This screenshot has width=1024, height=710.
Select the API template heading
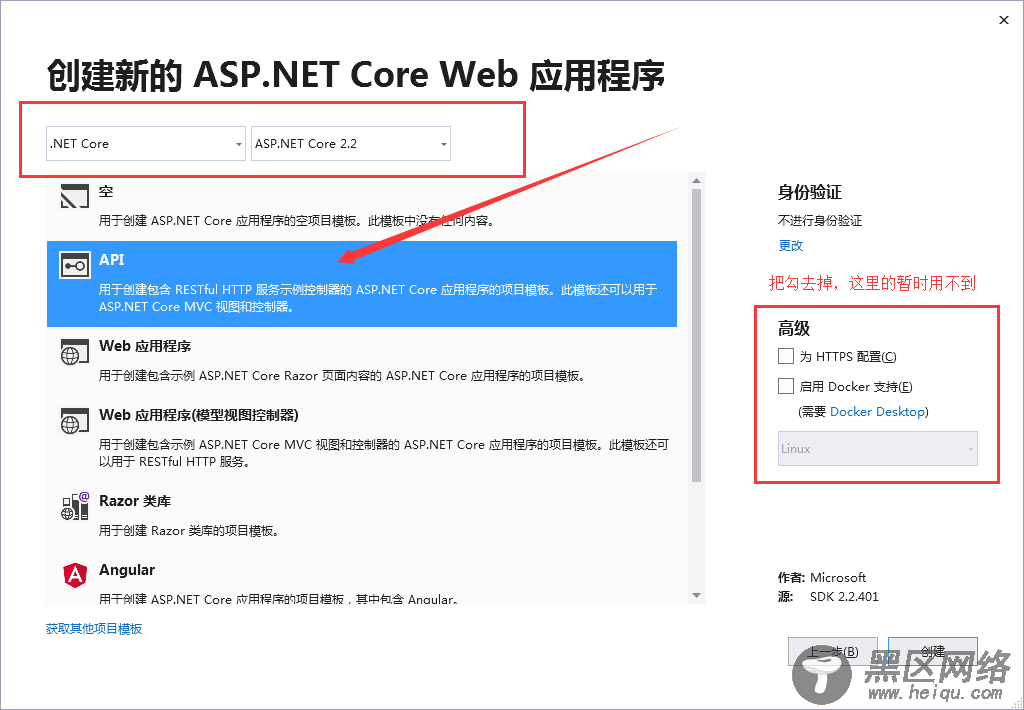(x=112, y=259)
